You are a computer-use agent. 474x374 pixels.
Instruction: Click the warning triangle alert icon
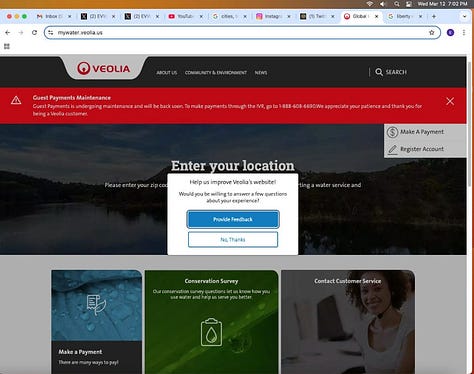click(x=16, y=100)
